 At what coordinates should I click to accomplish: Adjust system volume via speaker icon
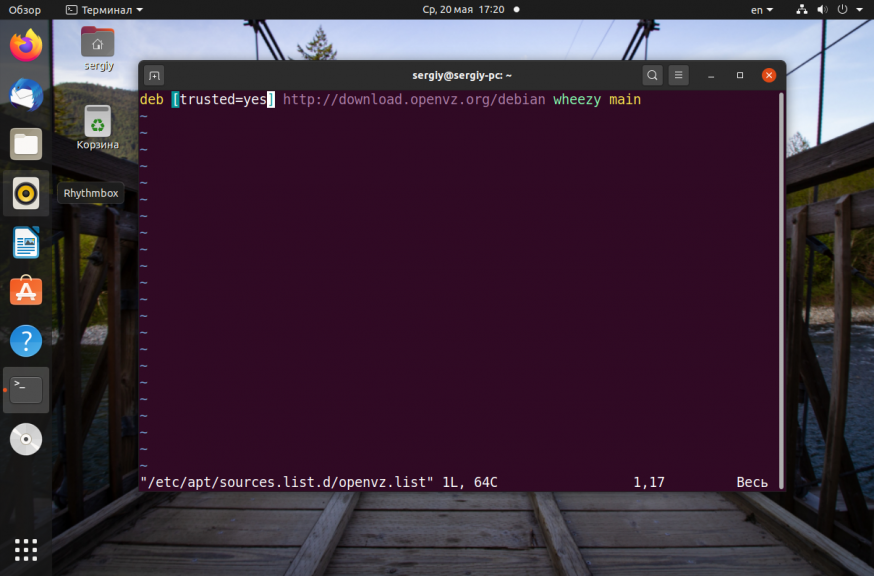[x=822, y=9]
